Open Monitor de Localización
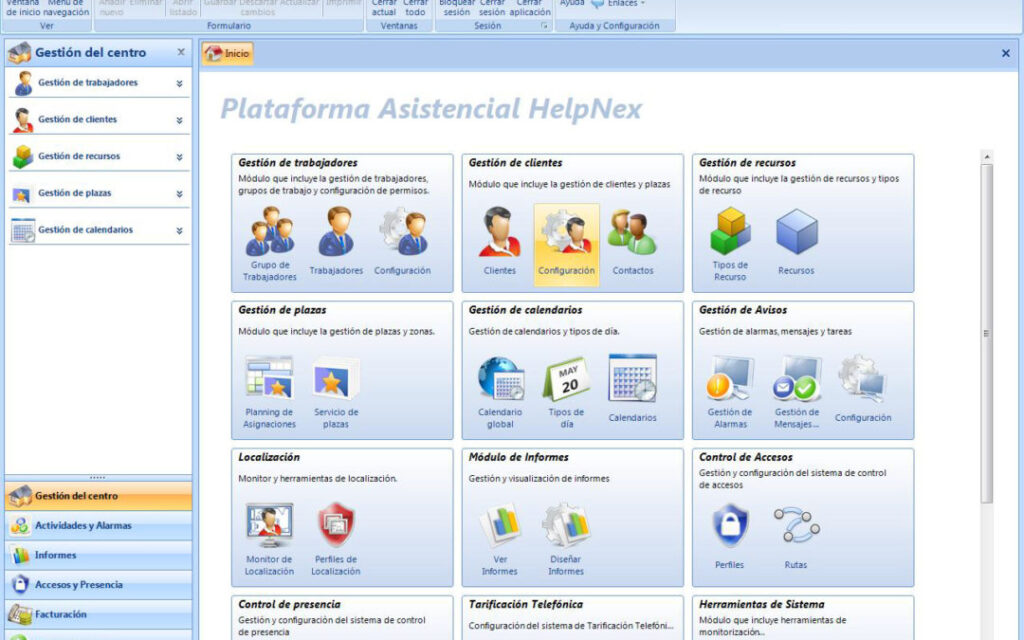This screenshot has width=1024, height=640. [x=269, y=527]
